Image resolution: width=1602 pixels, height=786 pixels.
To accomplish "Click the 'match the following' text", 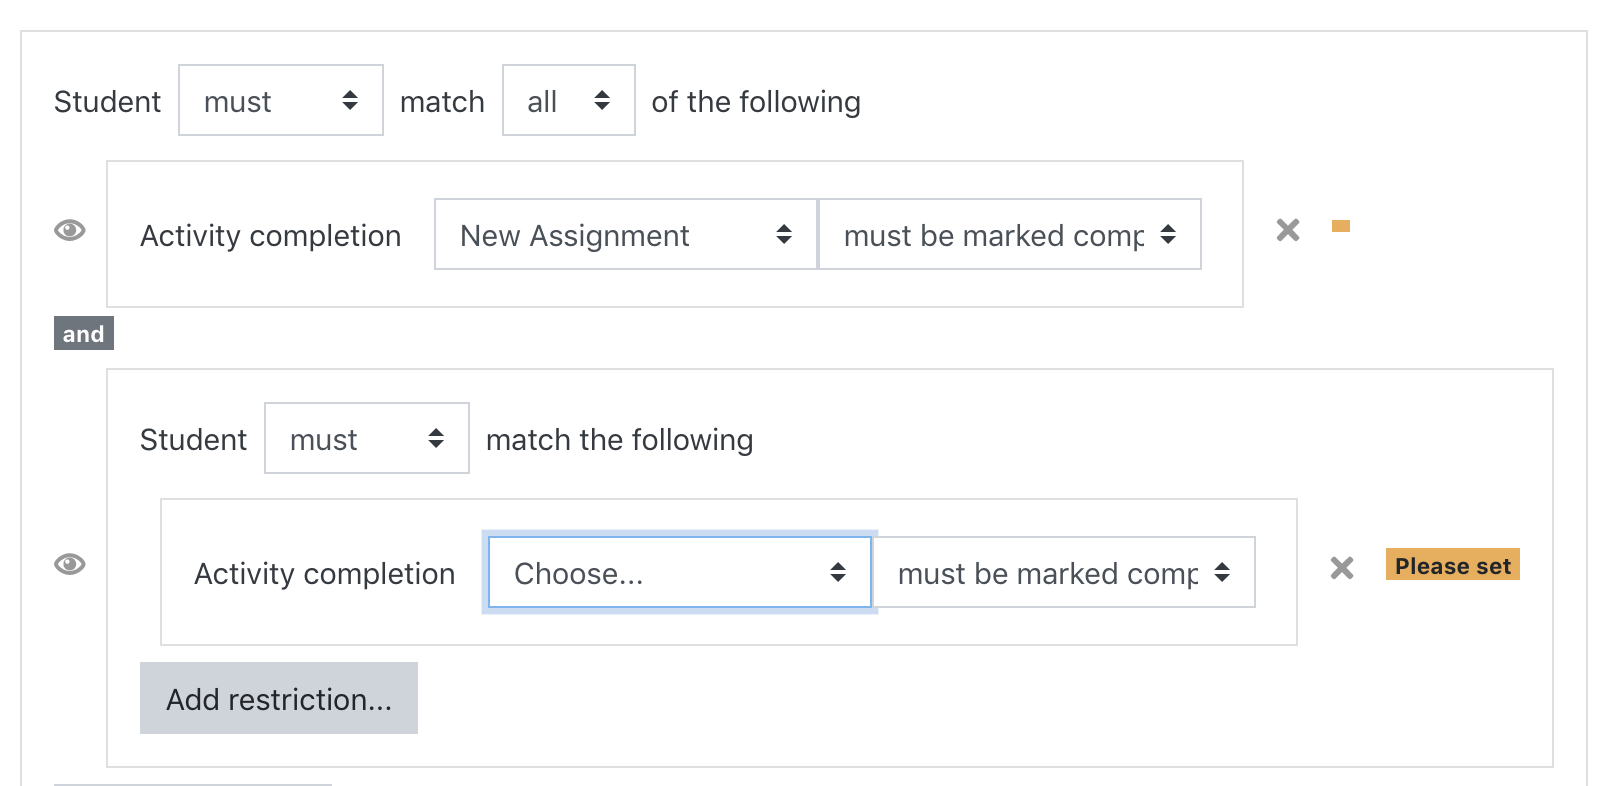I will coord(619,440).
